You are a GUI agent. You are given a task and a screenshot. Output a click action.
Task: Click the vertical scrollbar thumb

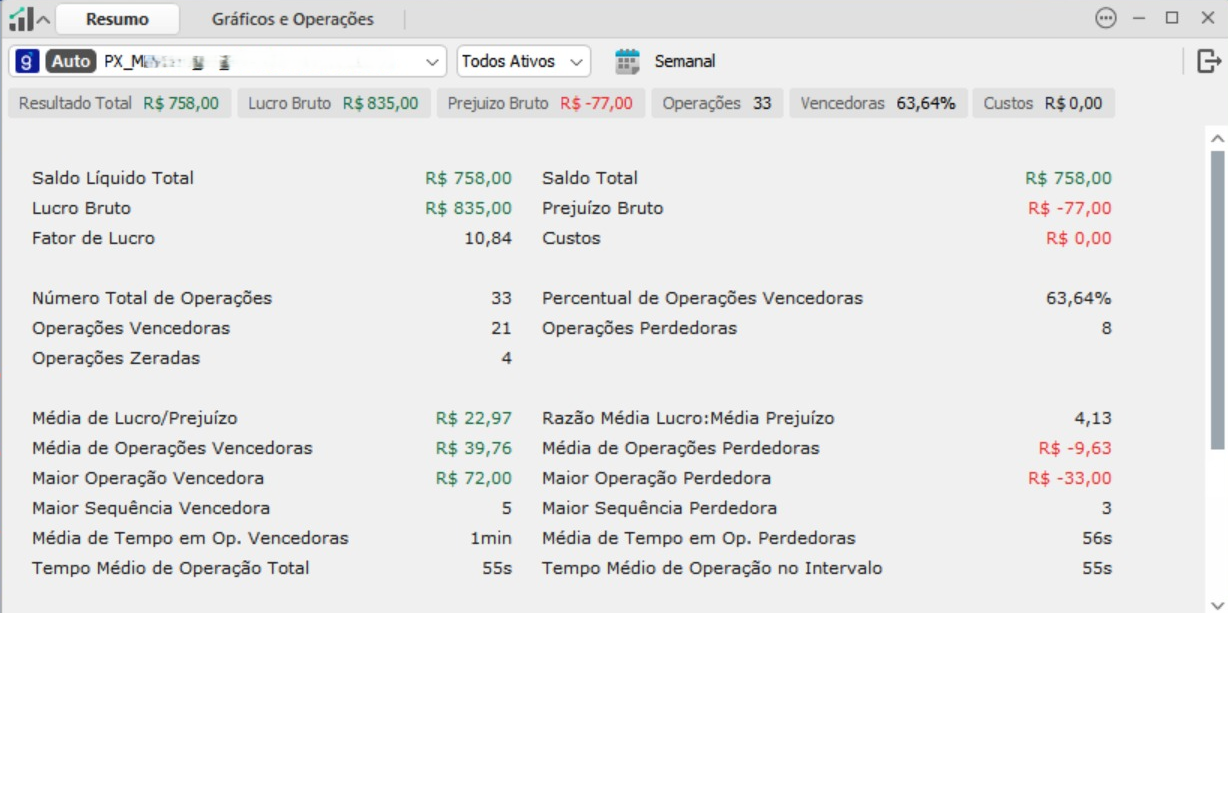(x=1217, y=300)
